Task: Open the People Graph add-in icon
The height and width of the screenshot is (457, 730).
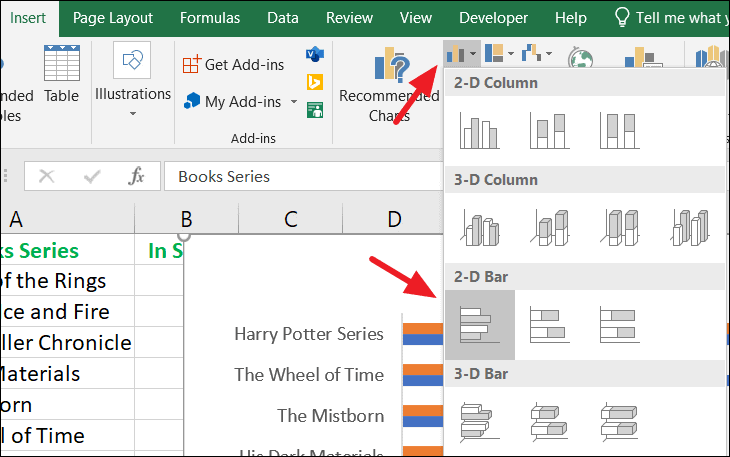Action: click(315, 110)
